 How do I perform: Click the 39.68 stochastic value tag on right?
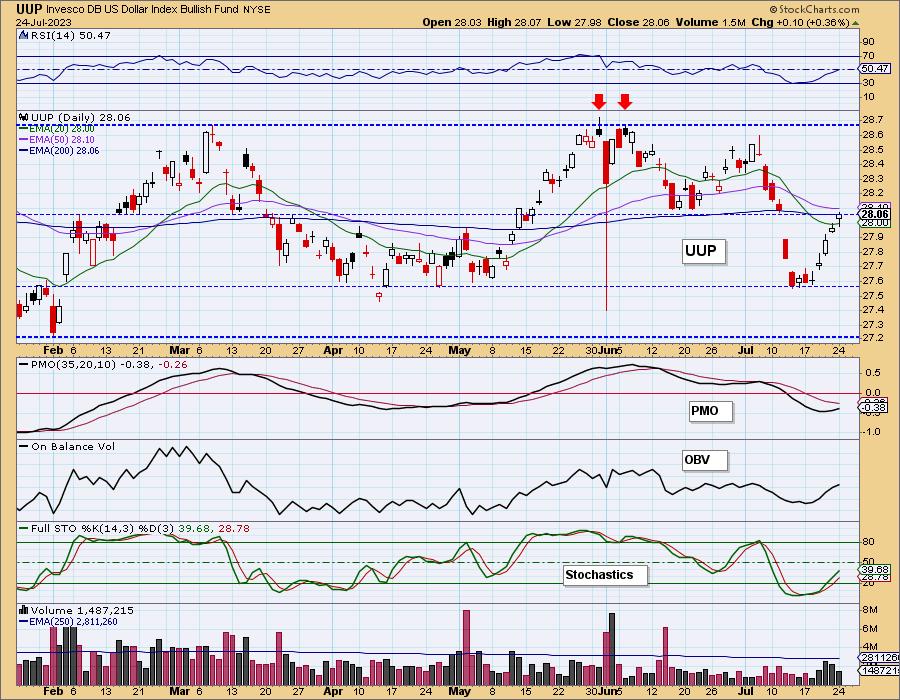click(875, 569)
